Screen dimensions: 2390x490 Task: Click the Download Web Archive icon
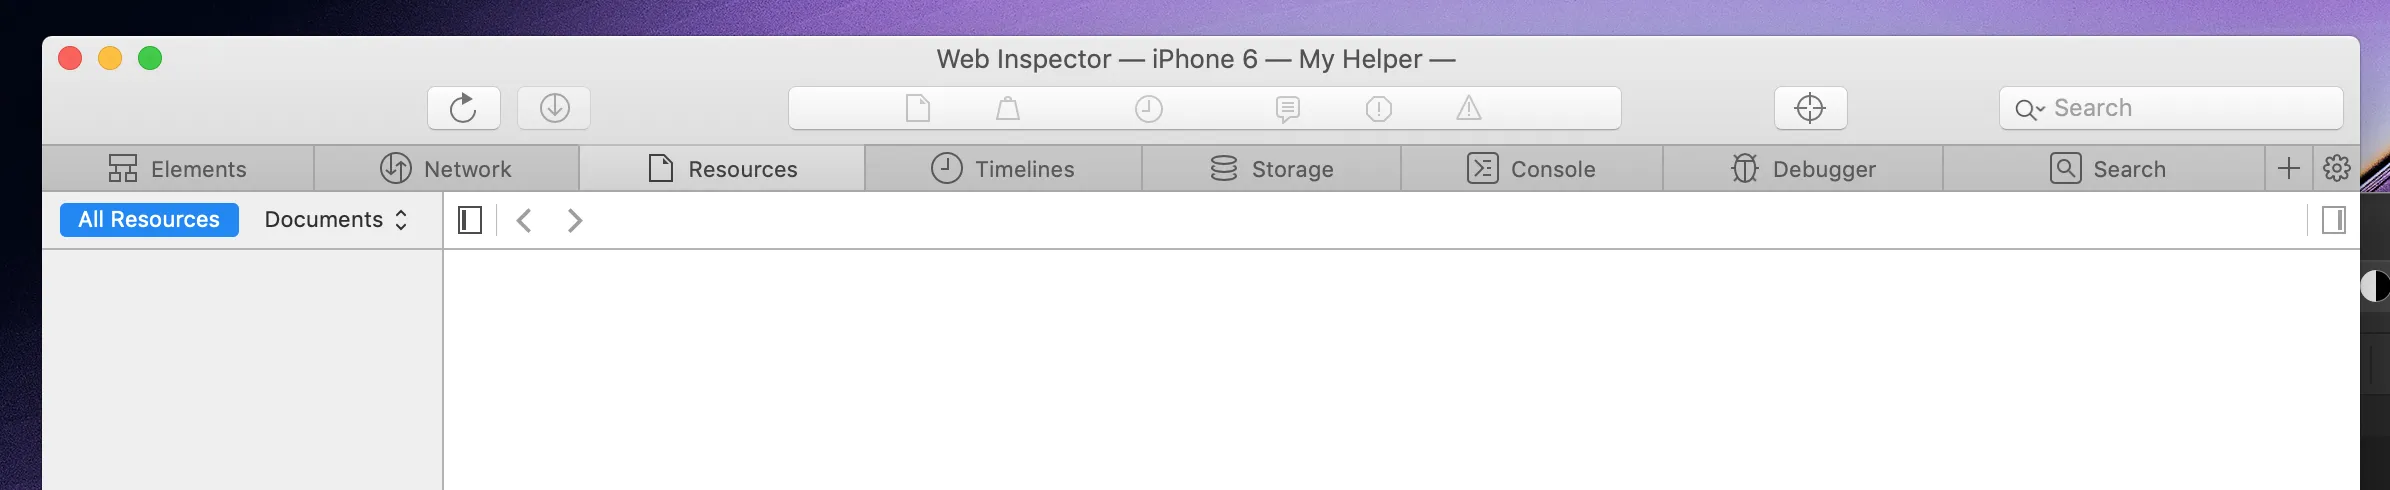554,108
